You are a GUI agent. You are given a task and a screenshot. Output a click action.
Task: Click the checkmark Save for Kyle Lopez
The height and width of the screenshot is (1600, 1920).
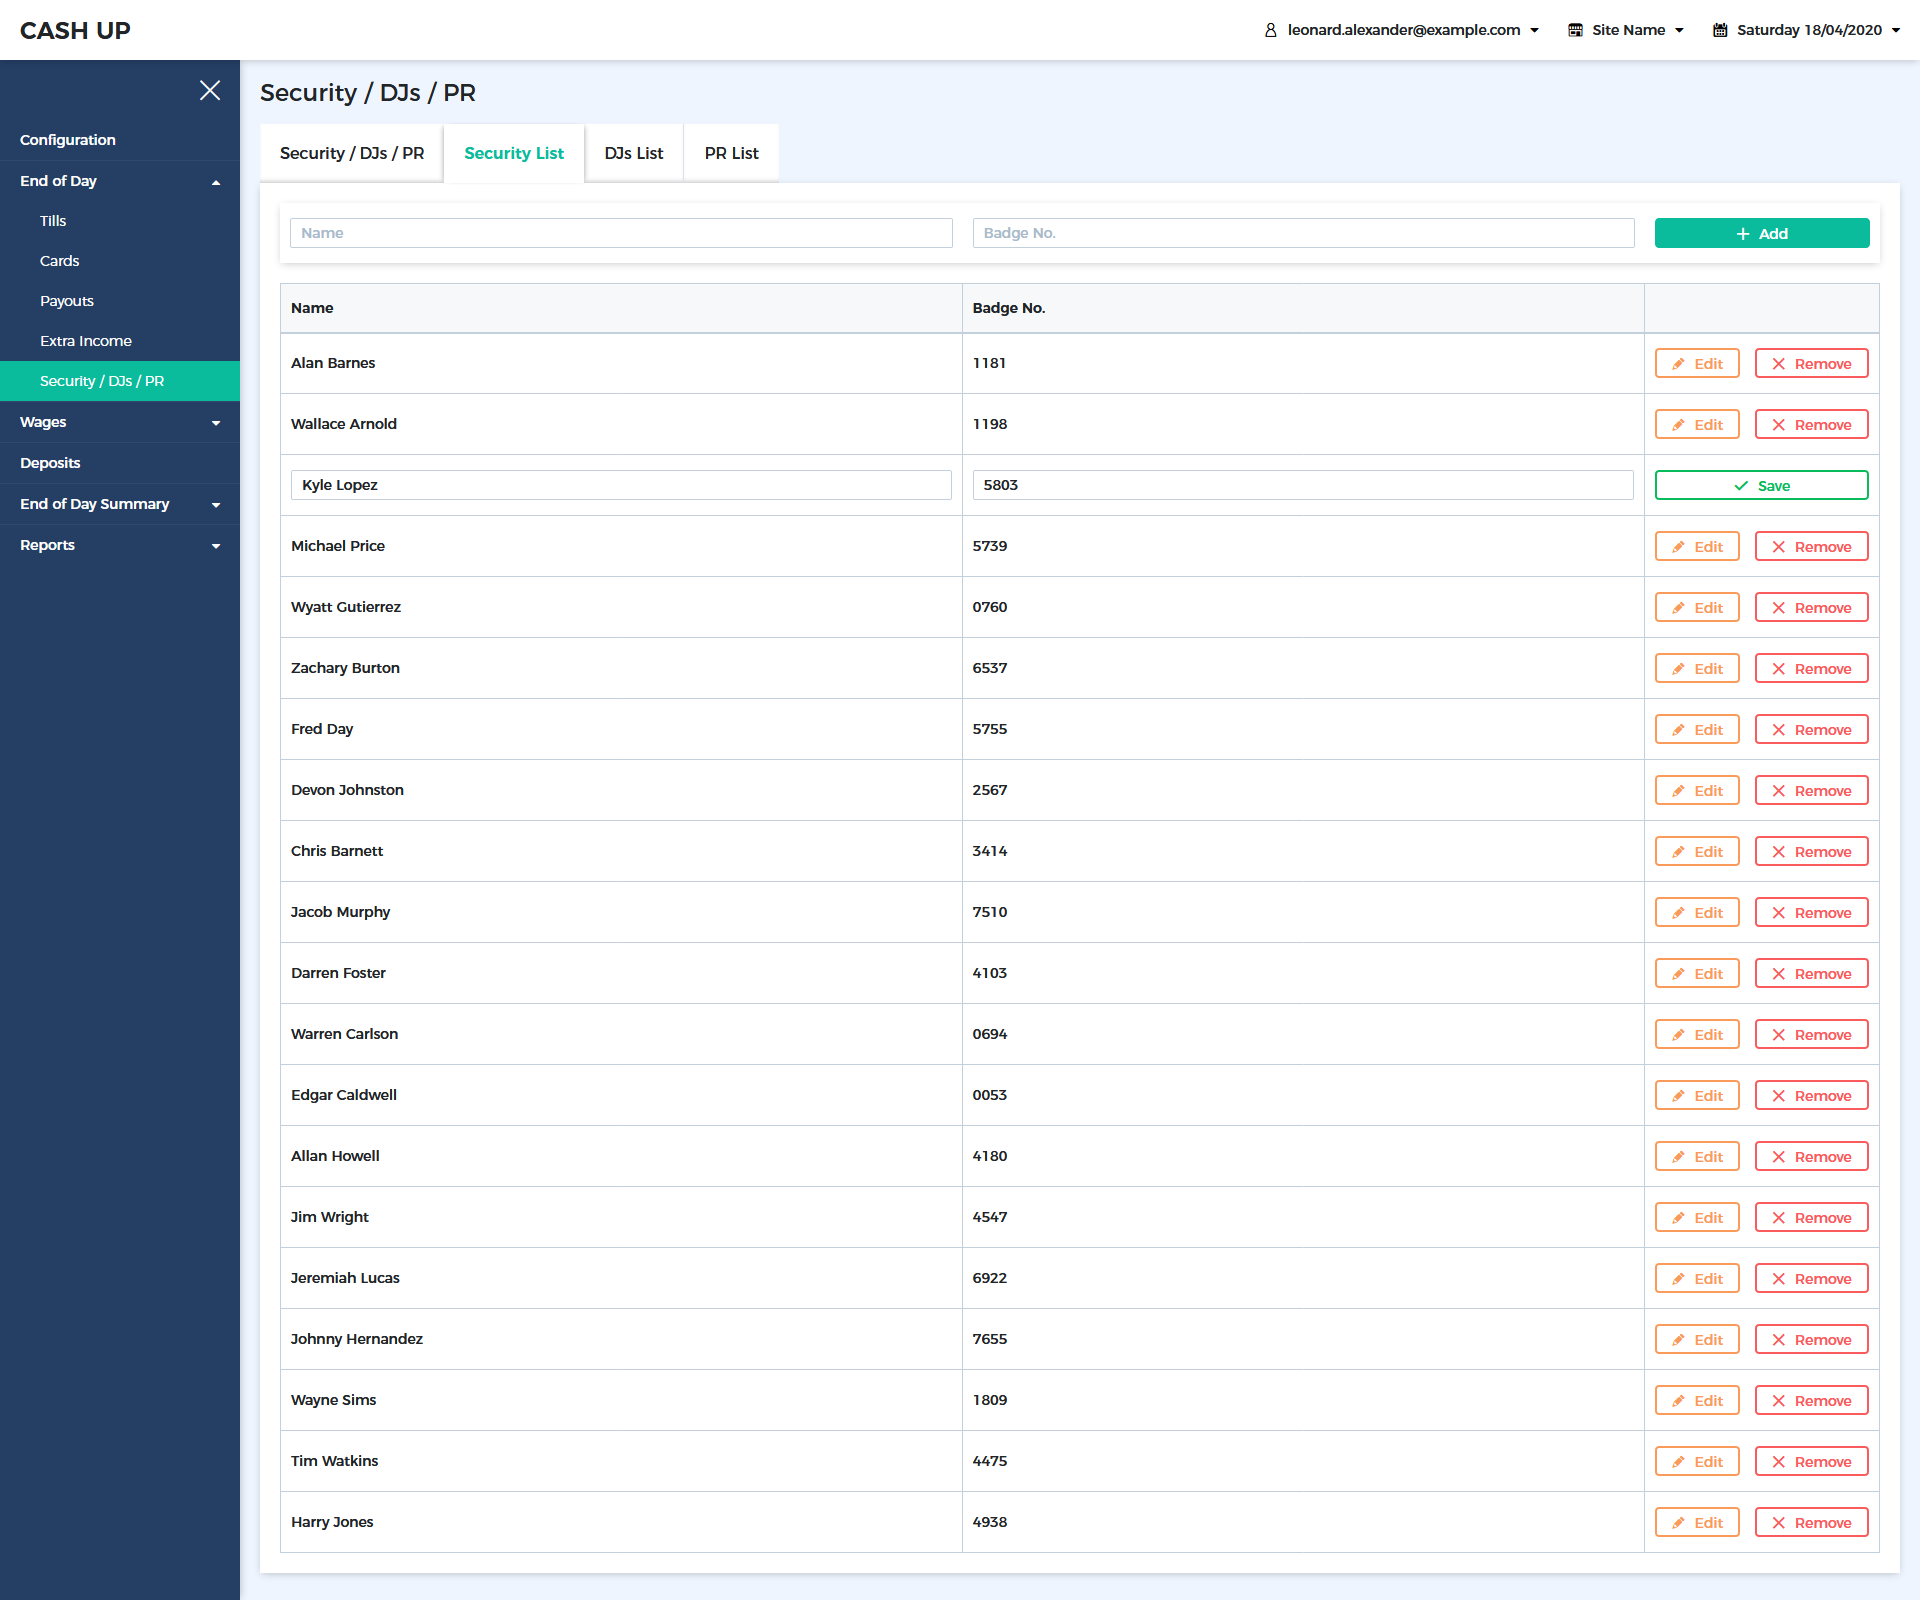click(x=1760, y=486)
